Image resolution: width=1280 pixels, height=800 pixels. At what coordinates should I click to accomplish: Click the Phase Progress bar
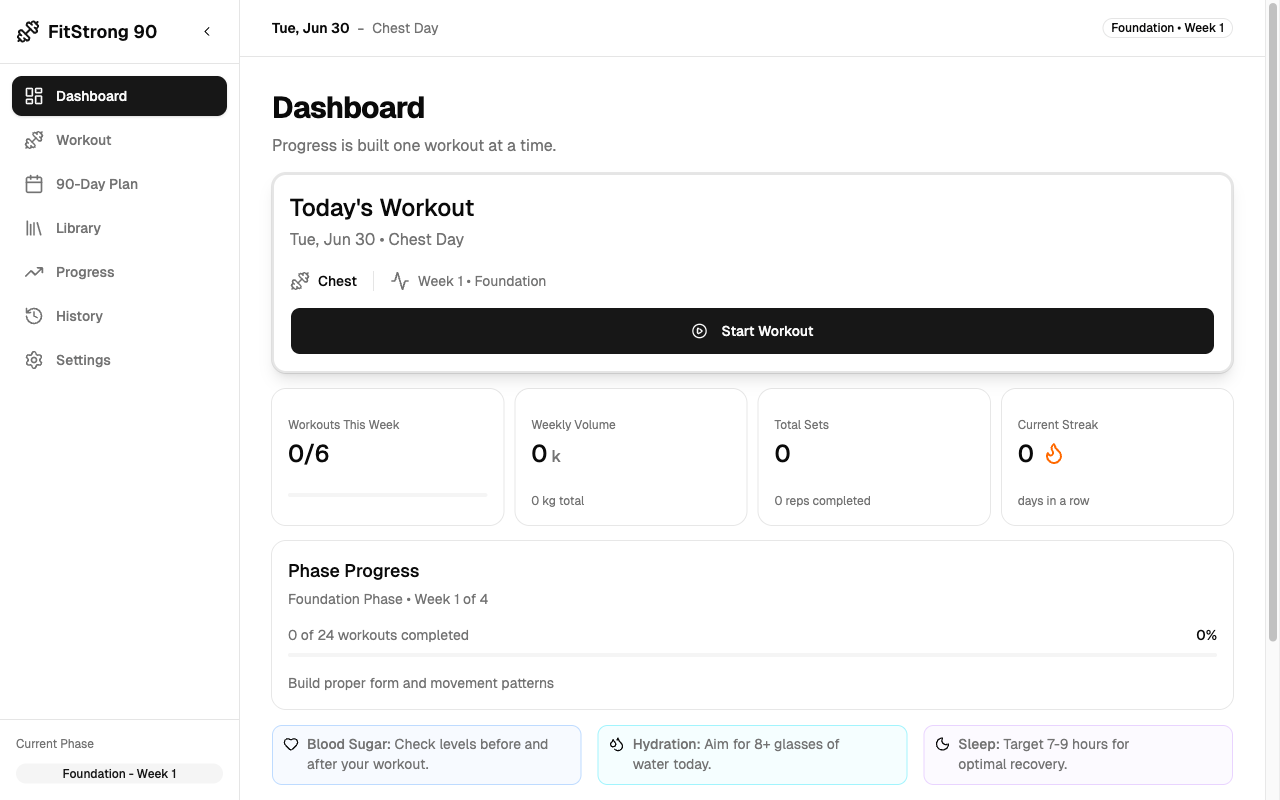[752, 655]
